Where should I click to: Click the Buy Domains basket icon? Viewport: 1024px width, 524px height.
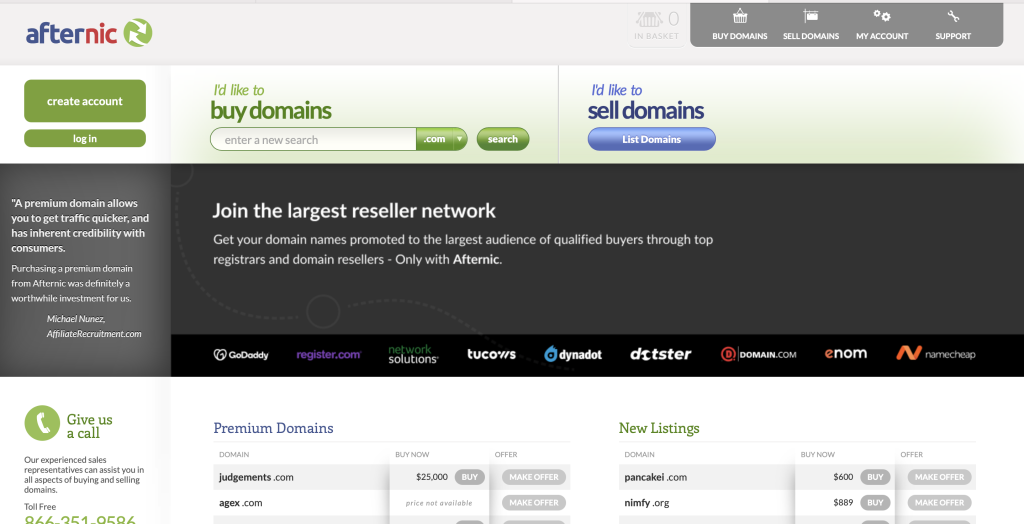tap(739, 17)
